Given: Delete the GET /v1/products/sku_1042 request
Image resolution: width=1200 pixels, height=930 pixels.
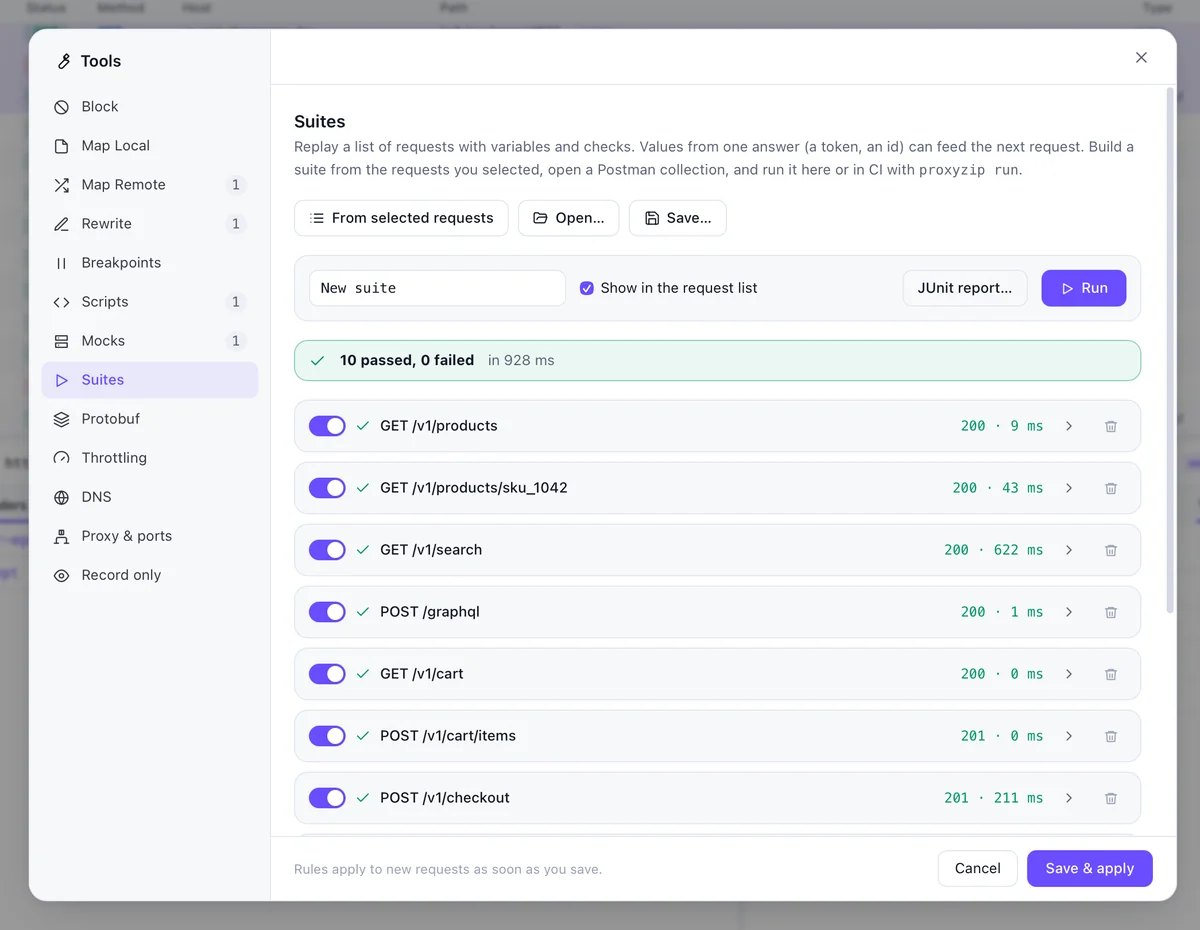Looking at the screenshot, I should click(x=1110, y=488).
